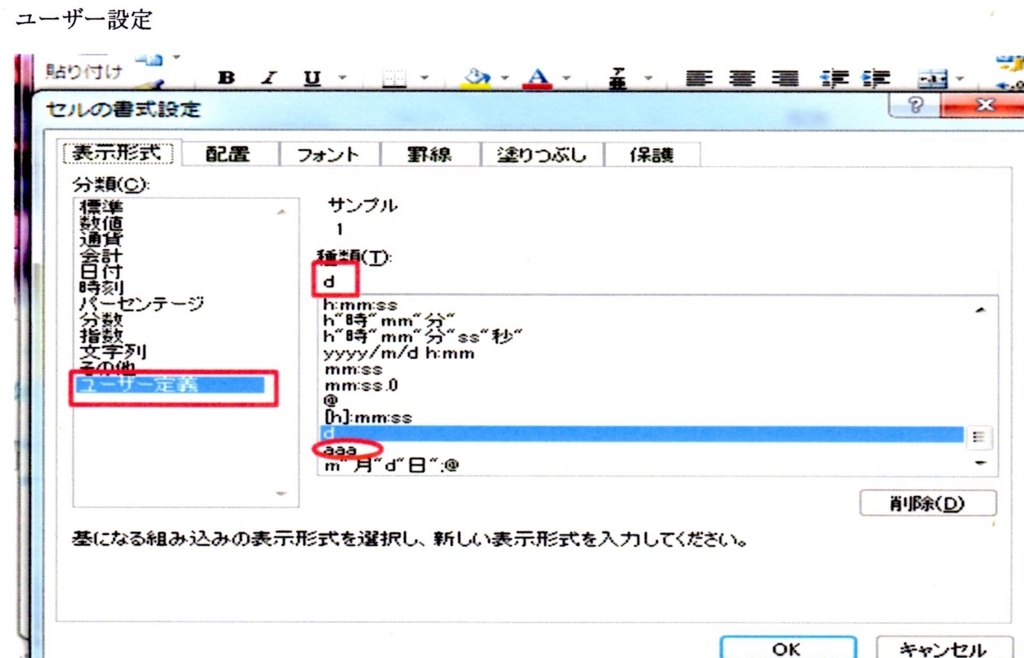The width and height of the screenshot is (1024, 658).
Task: Center text using the center alignment icon
Action: click(742, 76)
